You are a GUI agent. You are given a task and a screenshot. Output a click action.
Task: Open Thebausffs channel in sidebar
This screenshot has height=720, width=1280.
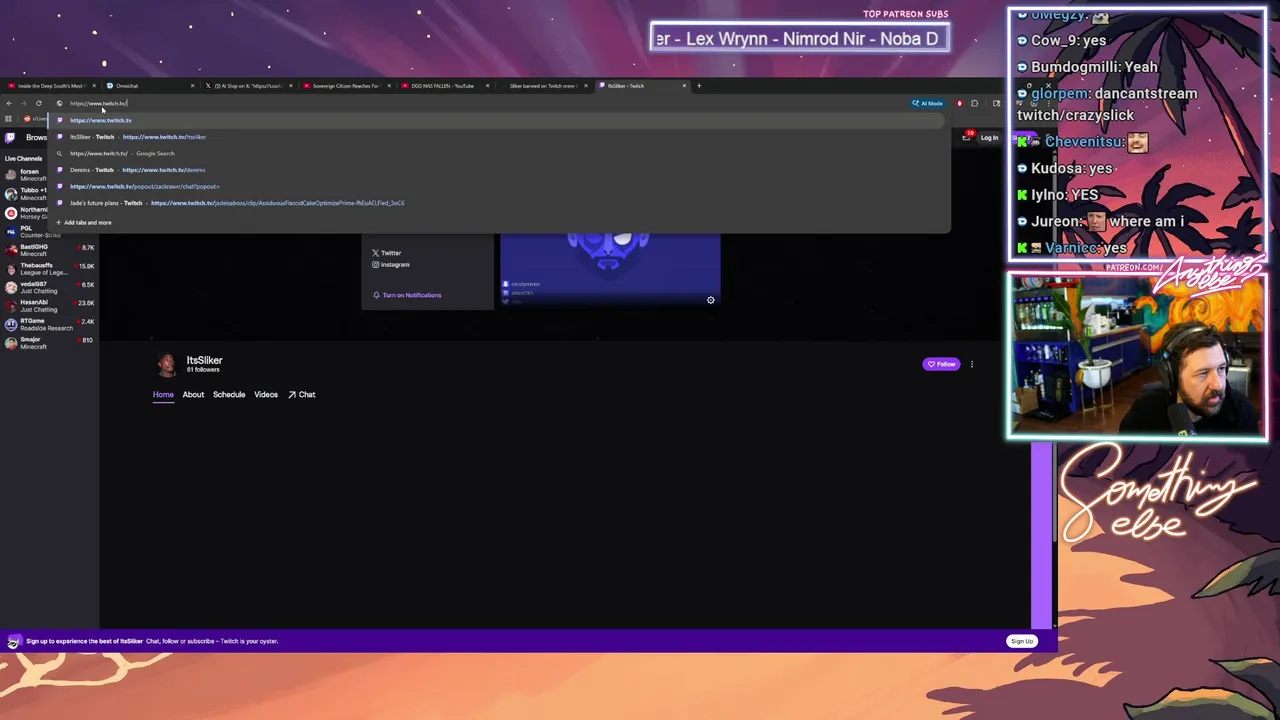point(49,269)
